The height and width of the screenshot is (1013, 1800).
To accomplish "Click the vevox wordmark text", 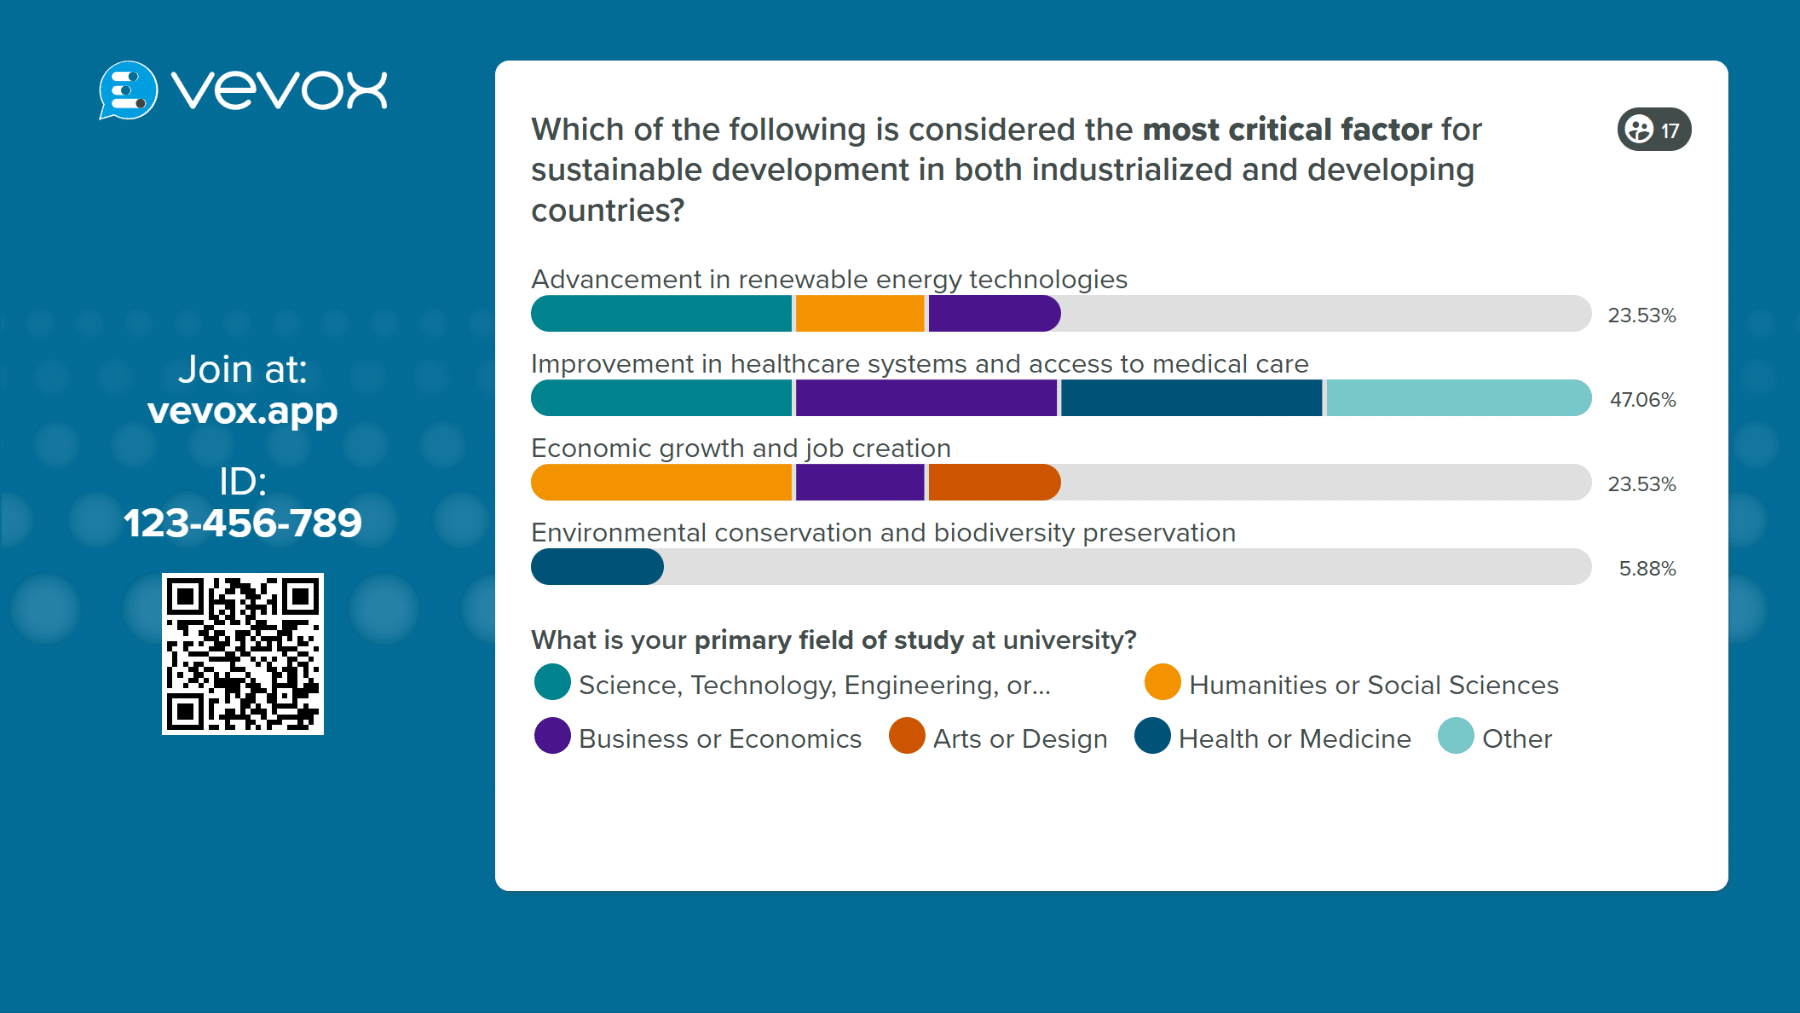I will [279, 90].
